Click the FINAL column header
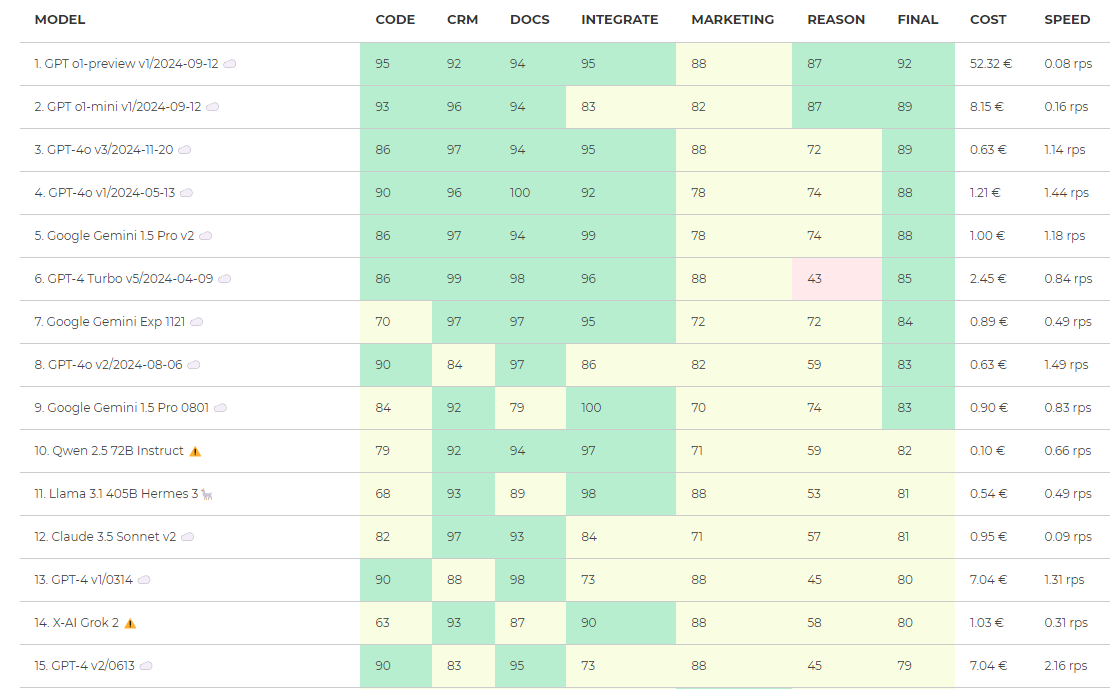1117x689 pixels. point(918,20)
